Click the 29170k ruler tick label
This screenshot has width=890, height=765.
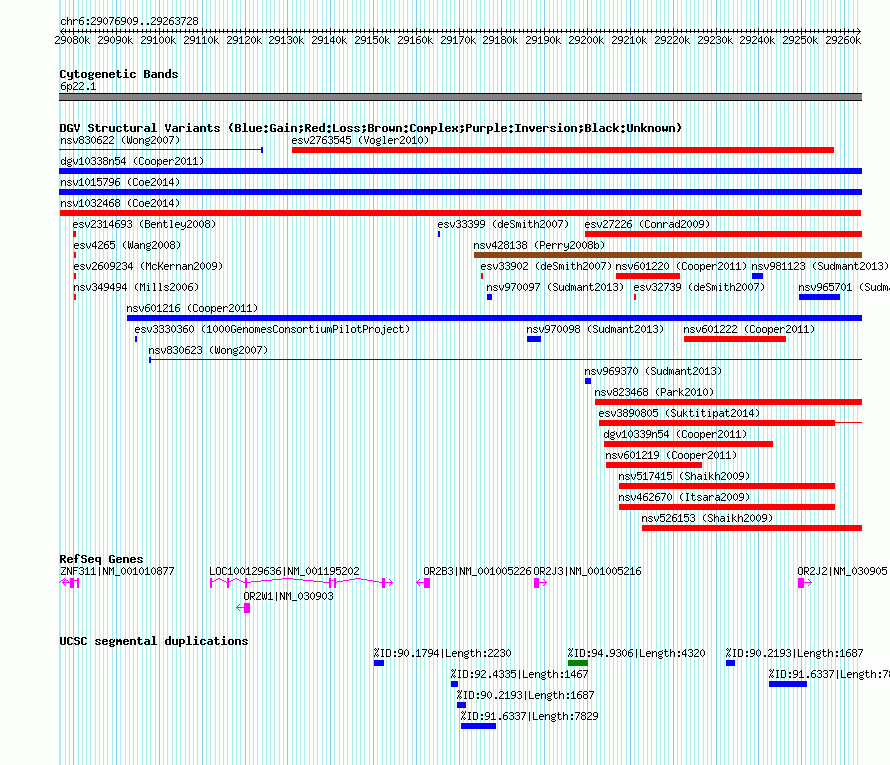coord(457,40)
